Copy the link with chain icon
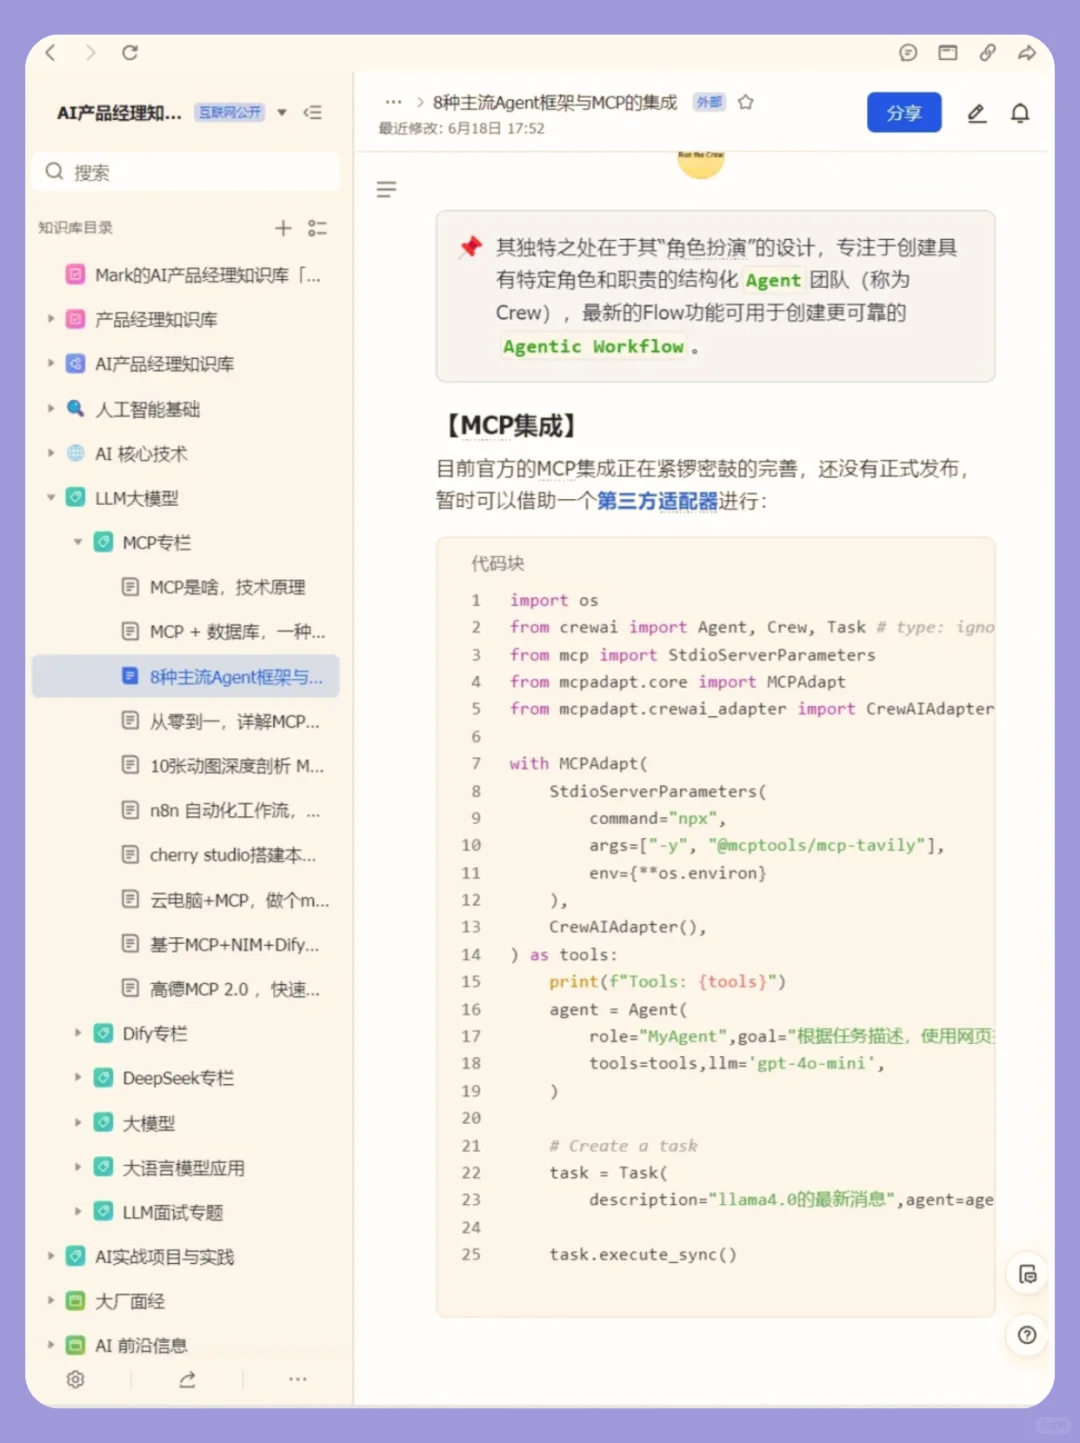This screenshot has height=1443, width=1080. pos(987,53)
